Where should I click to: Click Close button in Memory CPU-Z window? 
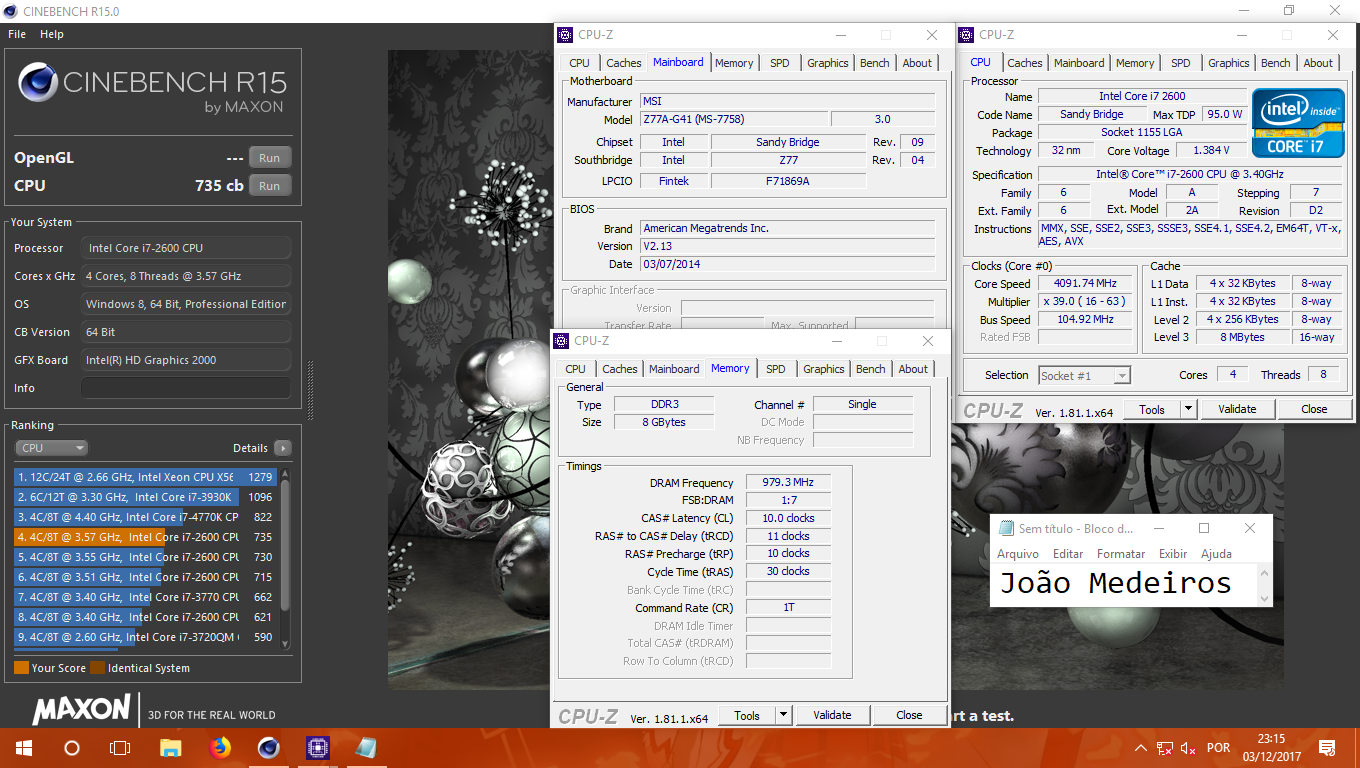tap(909, 715)
